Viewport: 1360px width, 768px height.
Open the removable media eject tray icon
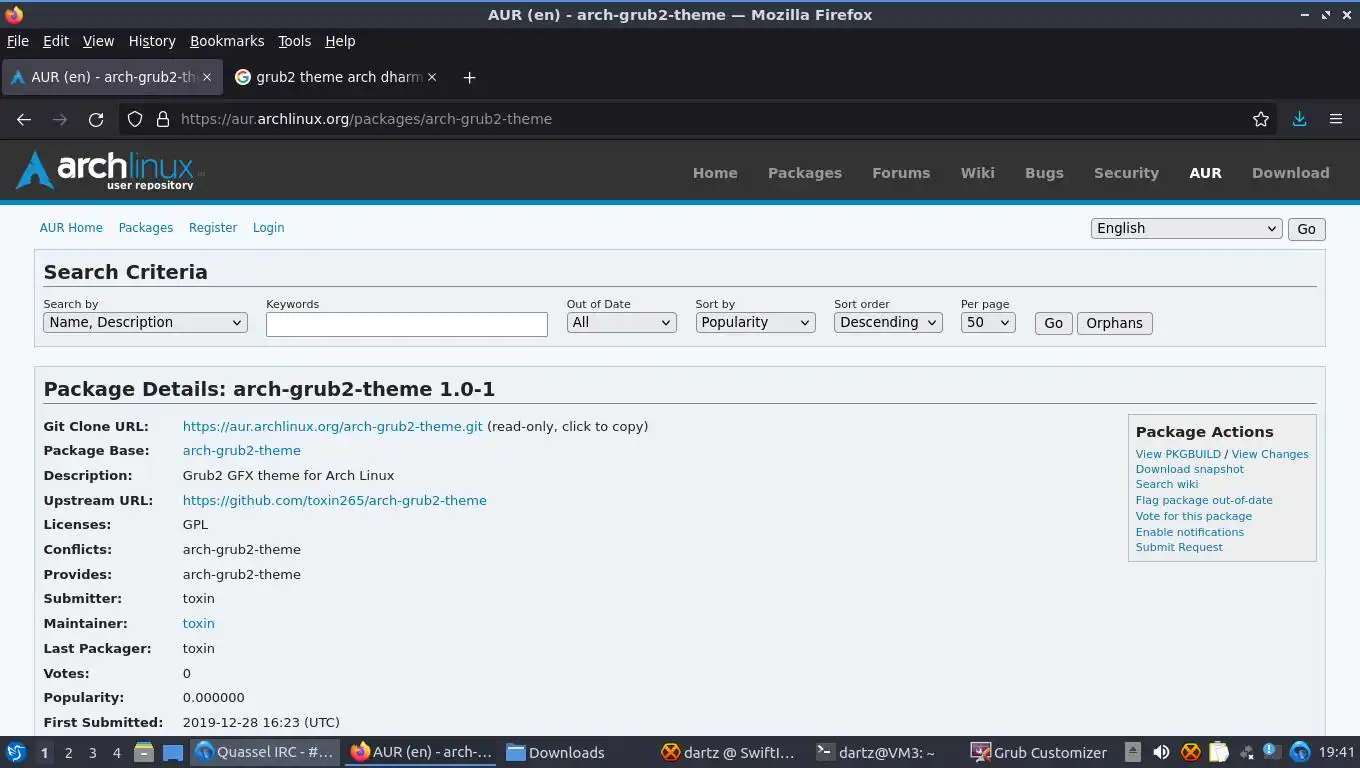click(x=1132, y=752)
